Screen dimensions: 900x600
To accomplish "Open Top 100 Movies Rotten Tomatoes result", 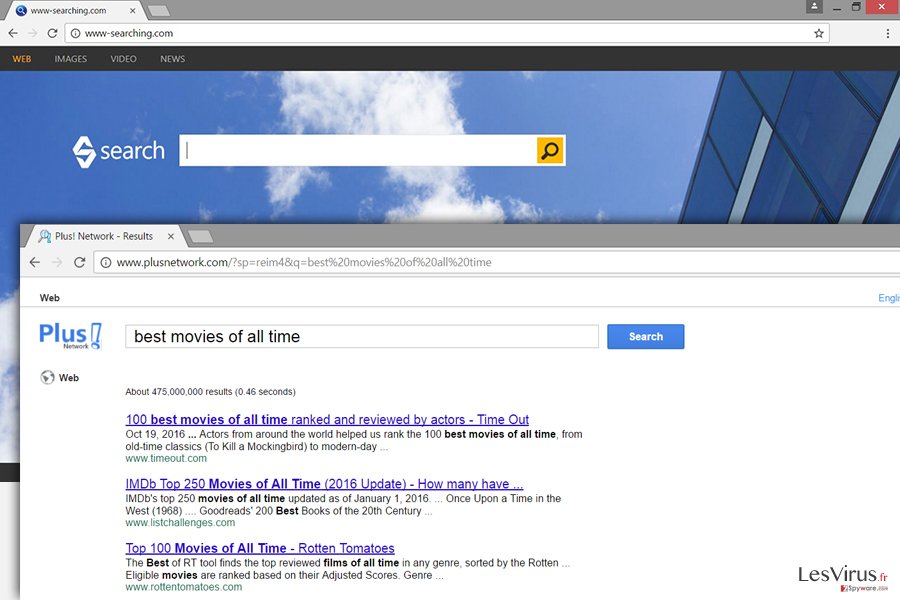I will (260, 548).
